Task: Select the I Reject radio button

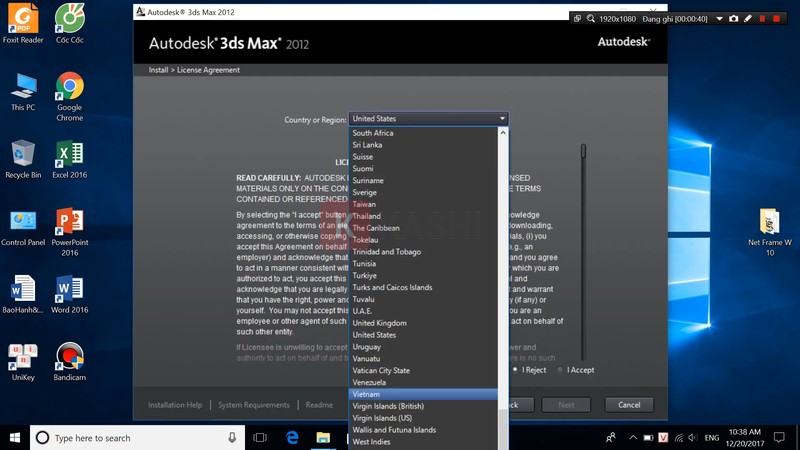Action: [x=515, y=370]
